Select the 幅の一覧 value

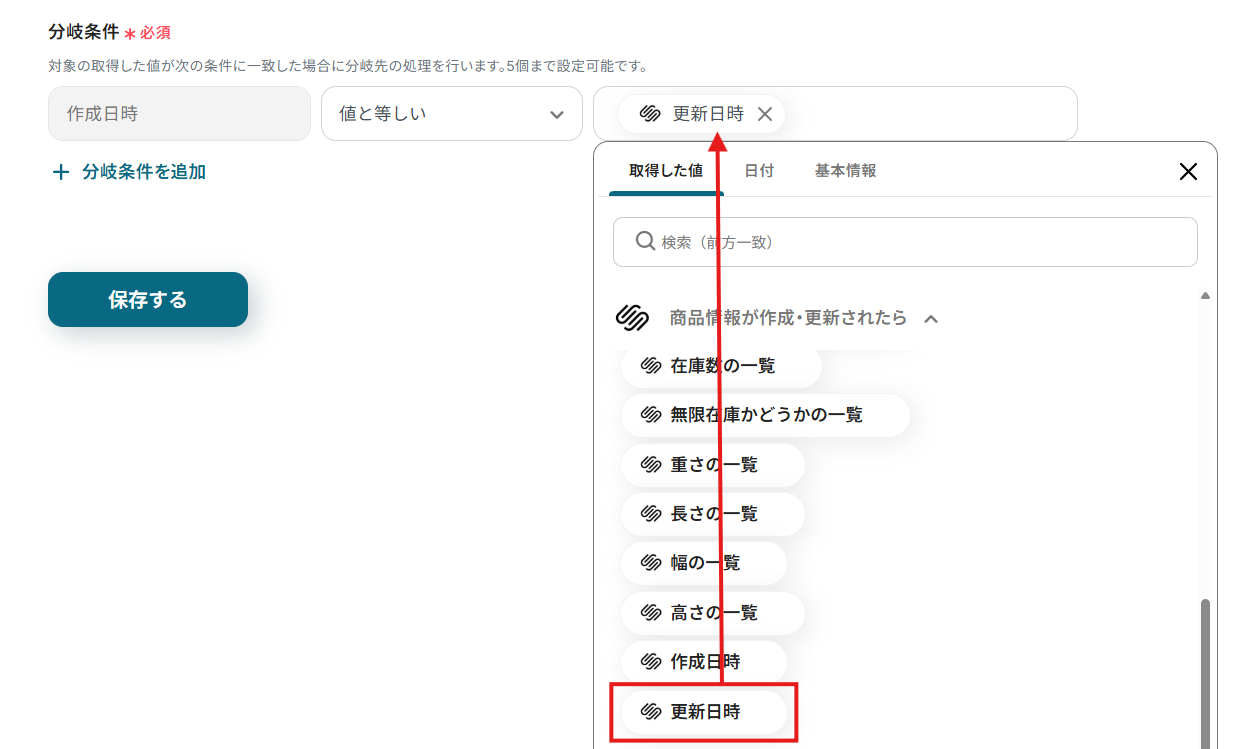[703, 563]
